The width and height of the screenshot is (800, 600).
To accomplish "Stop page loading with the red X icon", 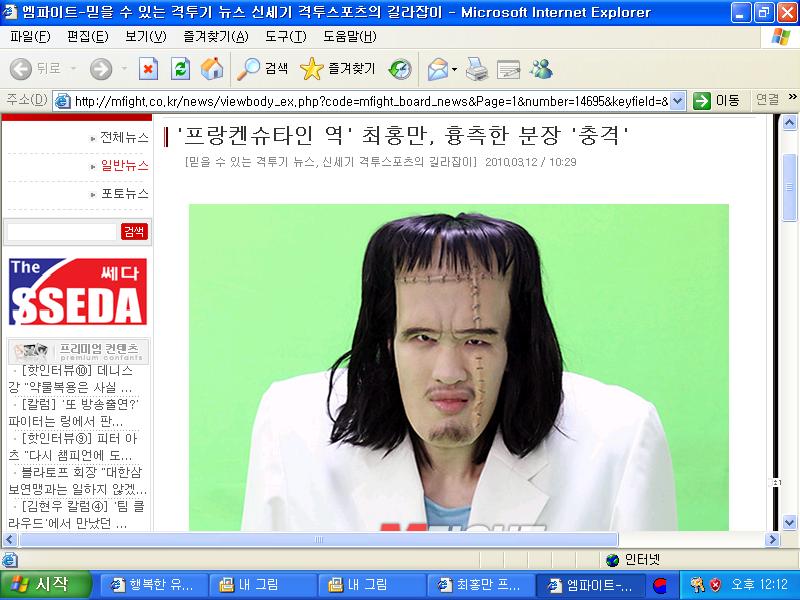I will (x=148, y=69).
